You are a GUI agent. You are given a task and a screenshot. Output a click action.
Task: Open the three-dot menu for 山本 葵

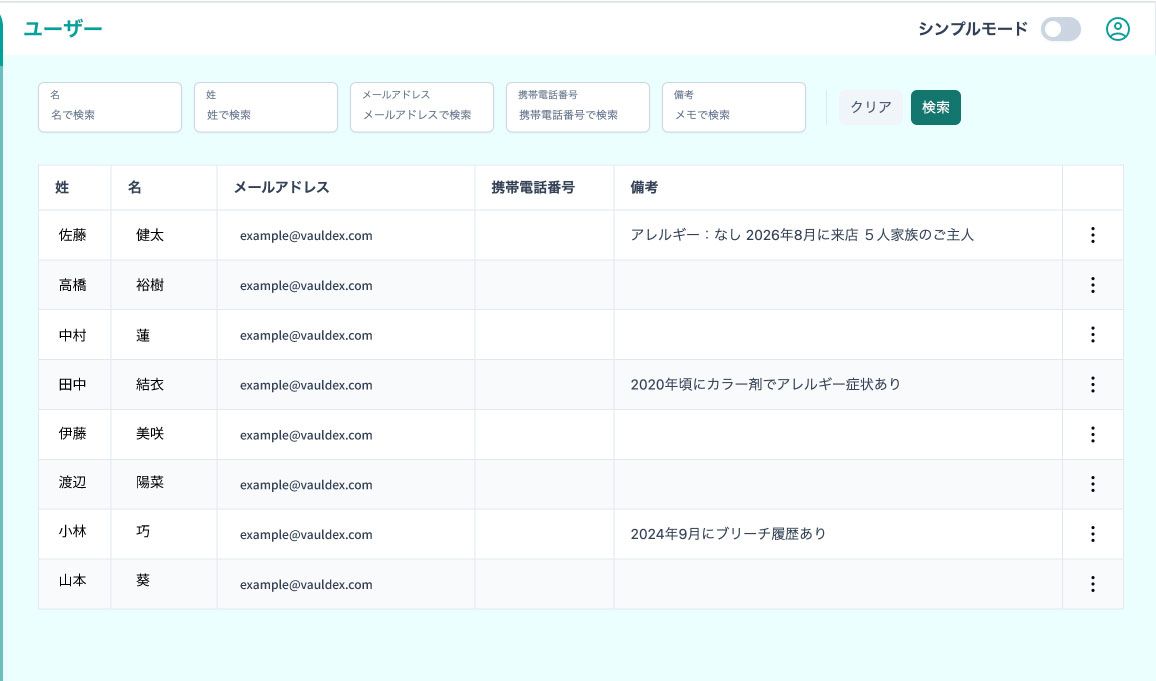coord(1093,584)
